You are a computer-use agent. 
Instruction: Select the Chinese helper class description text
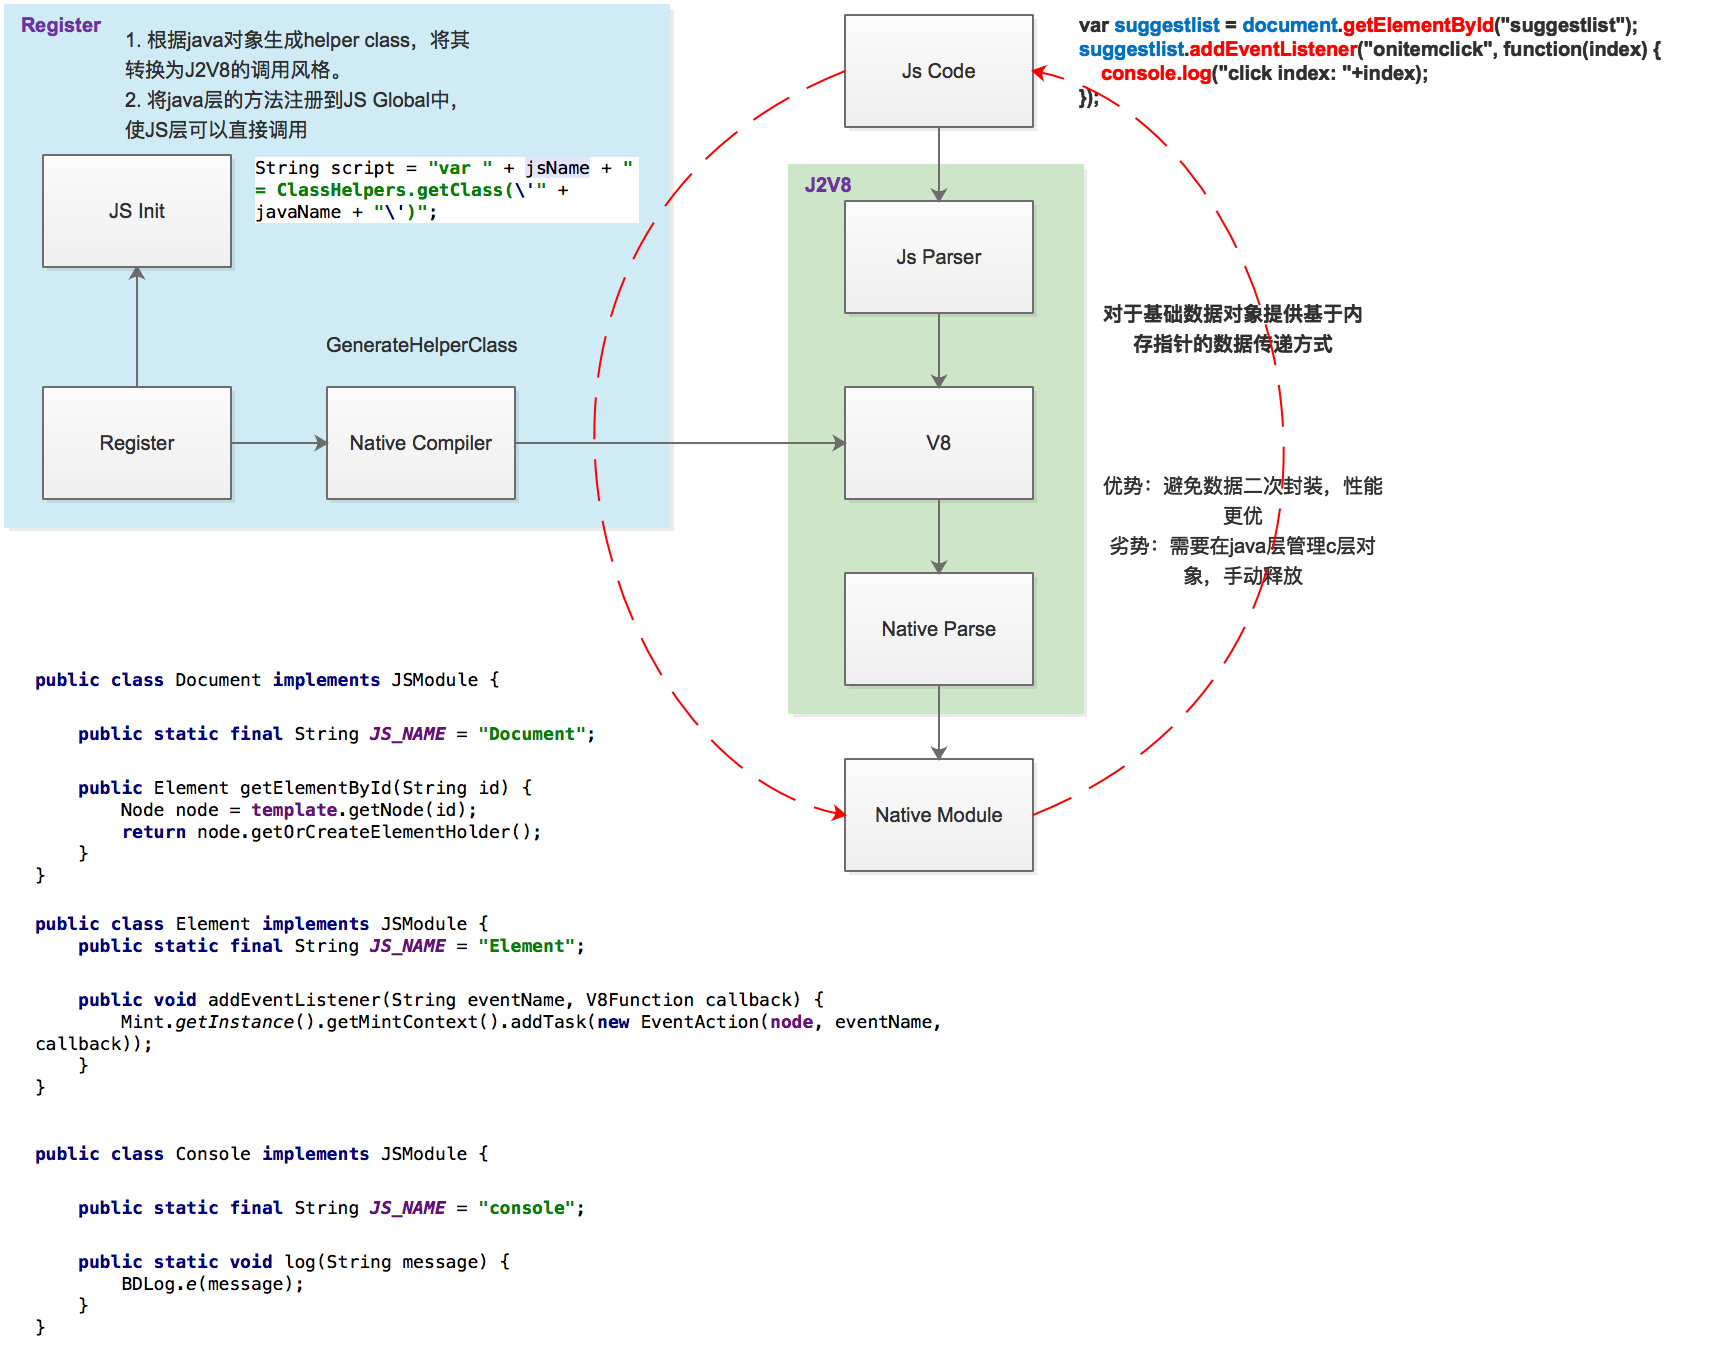(x=296, y=85)
